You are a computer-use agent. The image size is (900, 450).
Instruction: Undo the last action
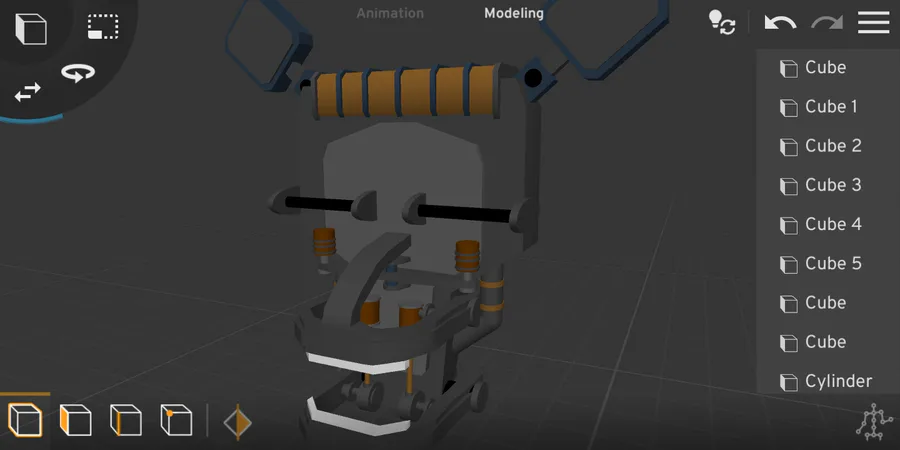pyautogui.click(x=780, y=23)
